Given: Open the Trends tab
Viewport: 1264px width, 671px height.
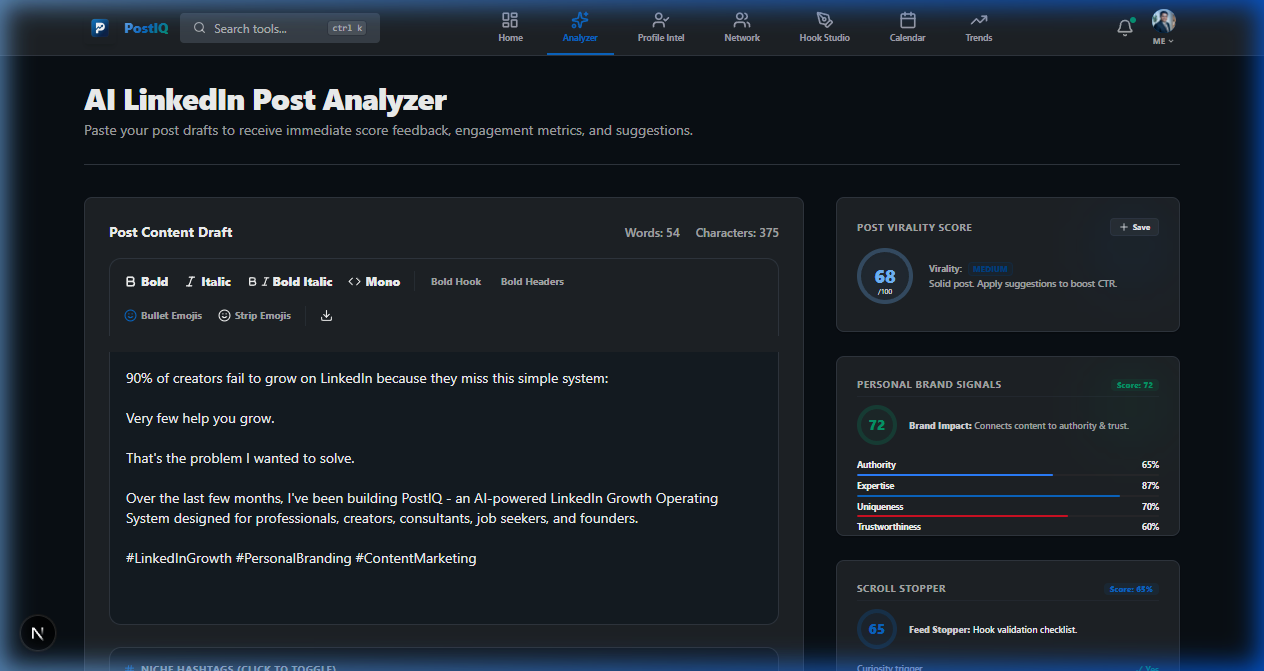Looking at the screenshot, I should (979, 28).
